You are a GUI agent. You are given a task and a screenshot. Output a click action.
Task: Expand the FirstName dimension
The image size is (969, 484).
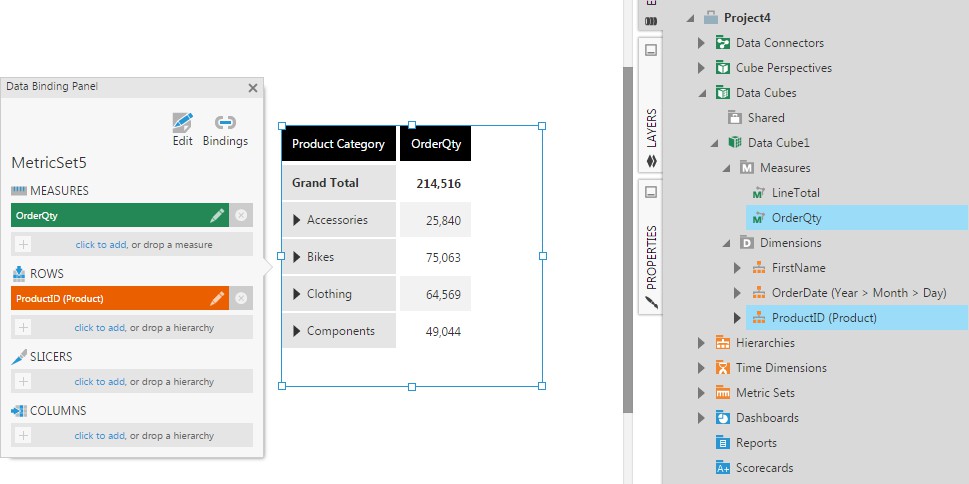[x=737, y=268]
